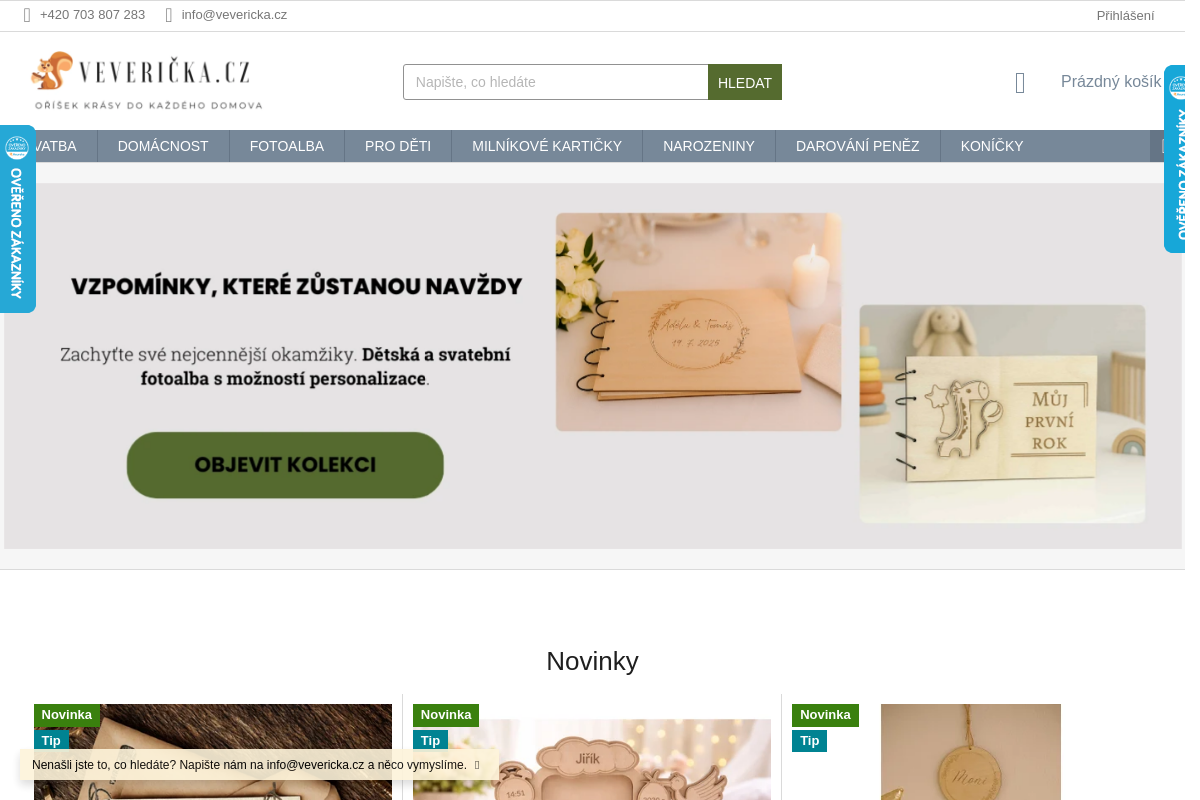Screen dimensions: 1200x800
Task: Click Objevit kolekci banner button
Action: click(x=285, y=465)
